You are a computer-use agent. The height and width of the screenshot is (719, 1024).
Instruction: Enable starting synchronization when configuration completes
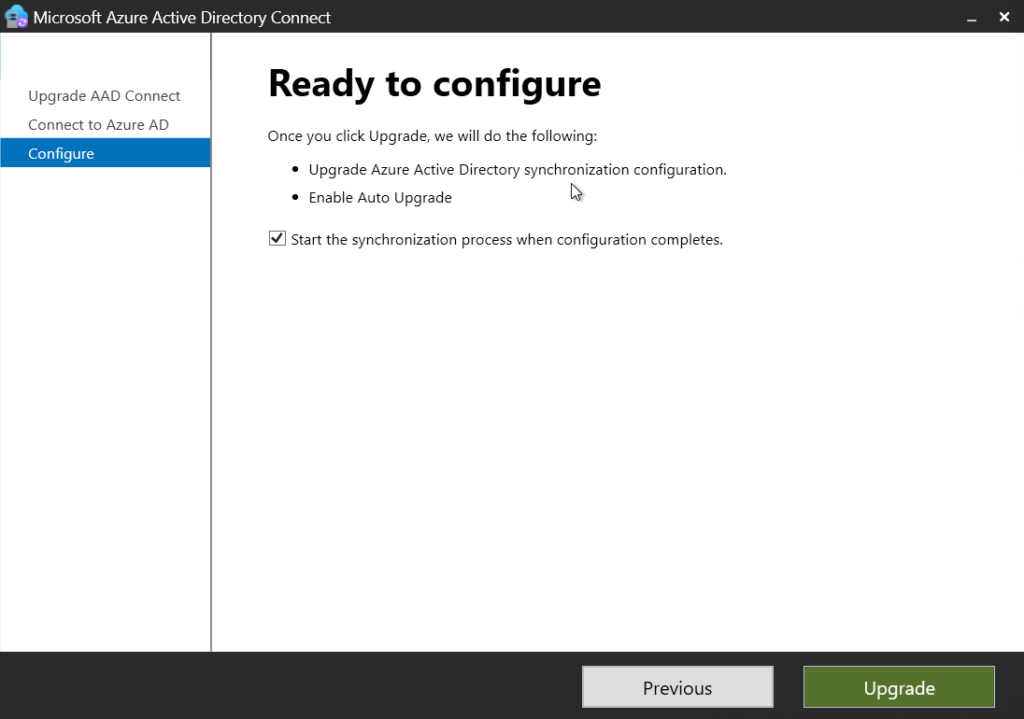point(277,238)
